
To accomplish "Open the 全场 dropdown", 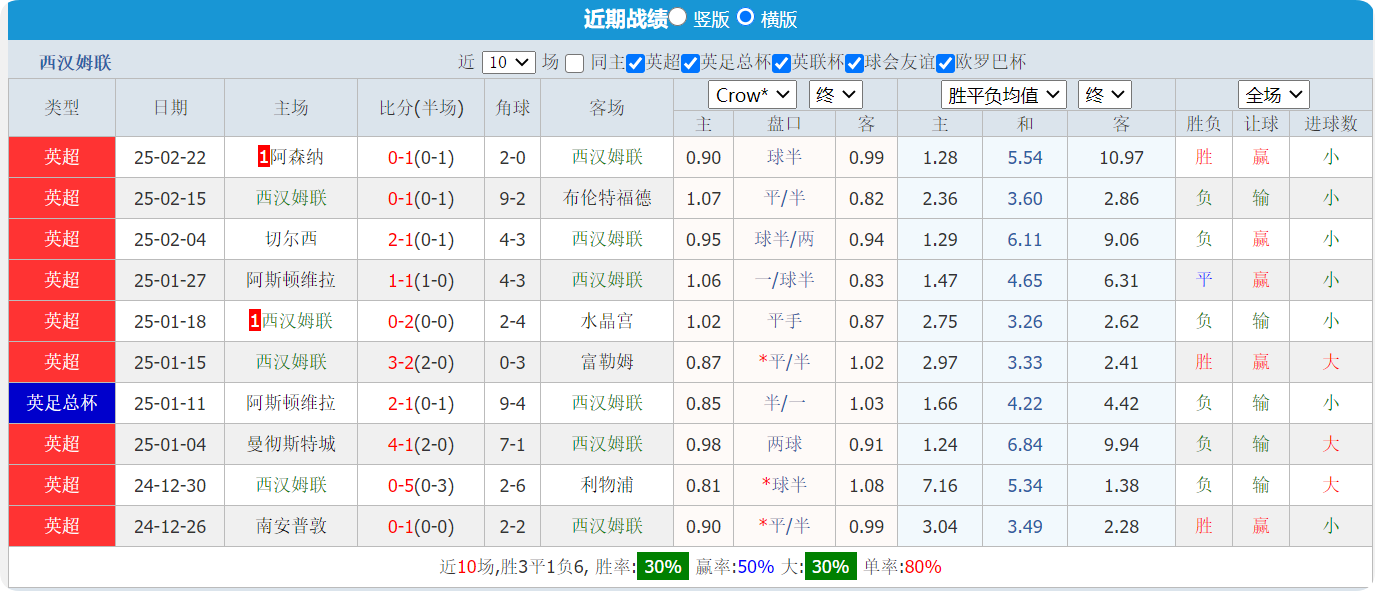I will click(x=1272, y=94).
